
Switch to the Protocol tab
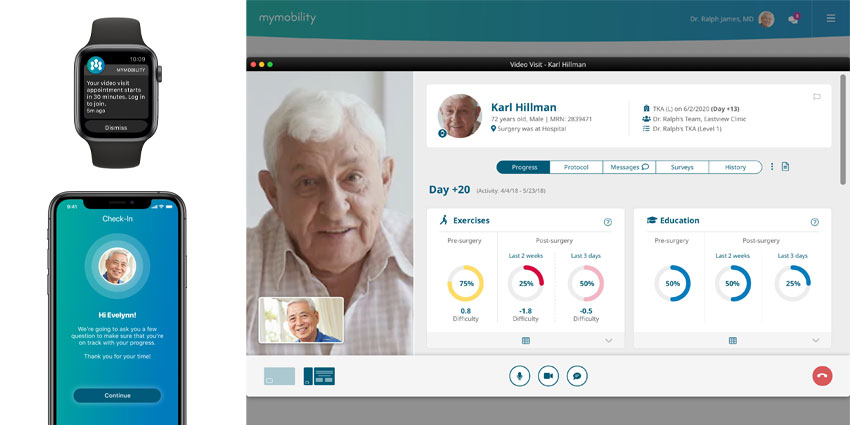(x=576, y=167)
